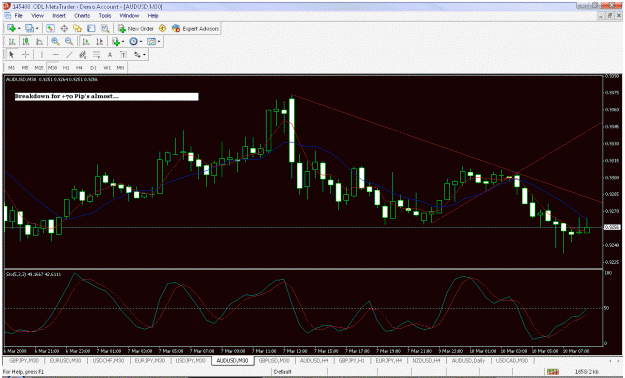
Task: Expand the Profiles dropdown arrow
Action: pos(37,28)
